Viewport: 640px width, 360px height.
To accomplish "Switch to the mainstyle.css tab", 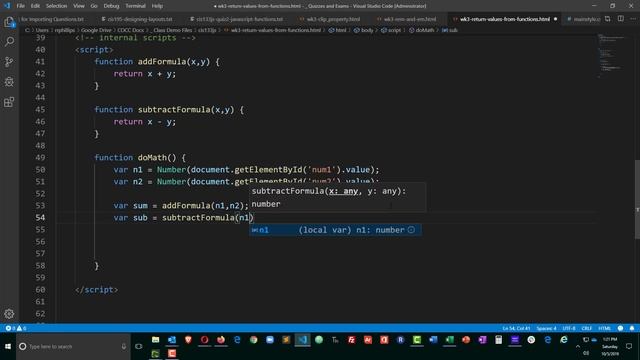I will point(583,19).
